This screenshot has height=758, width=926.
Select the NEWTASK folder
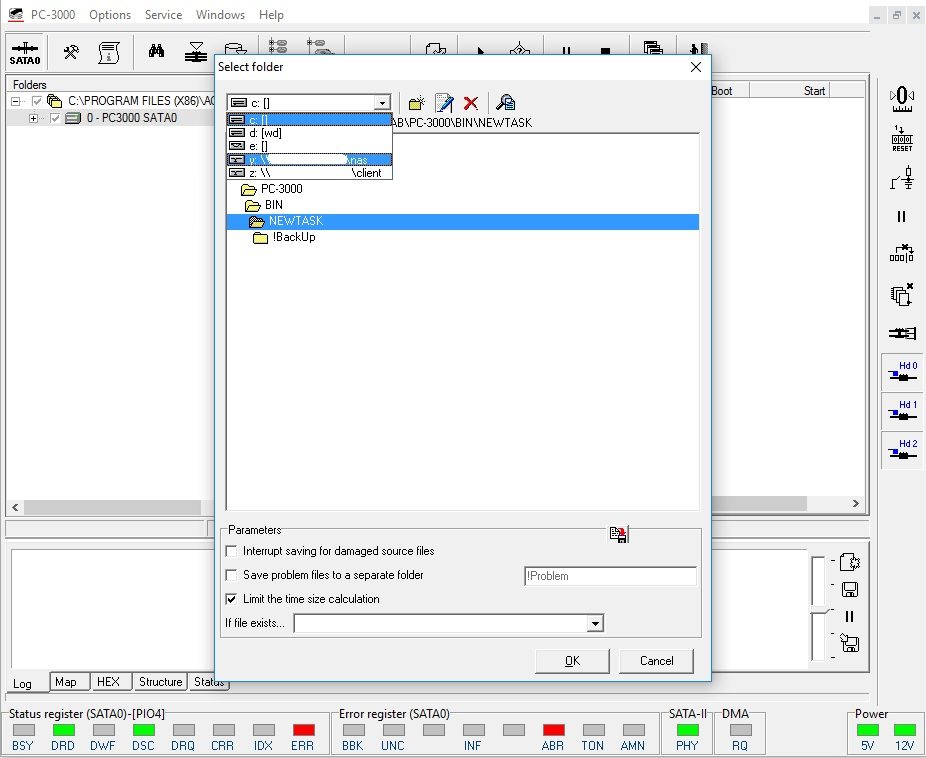click(462, 221)
